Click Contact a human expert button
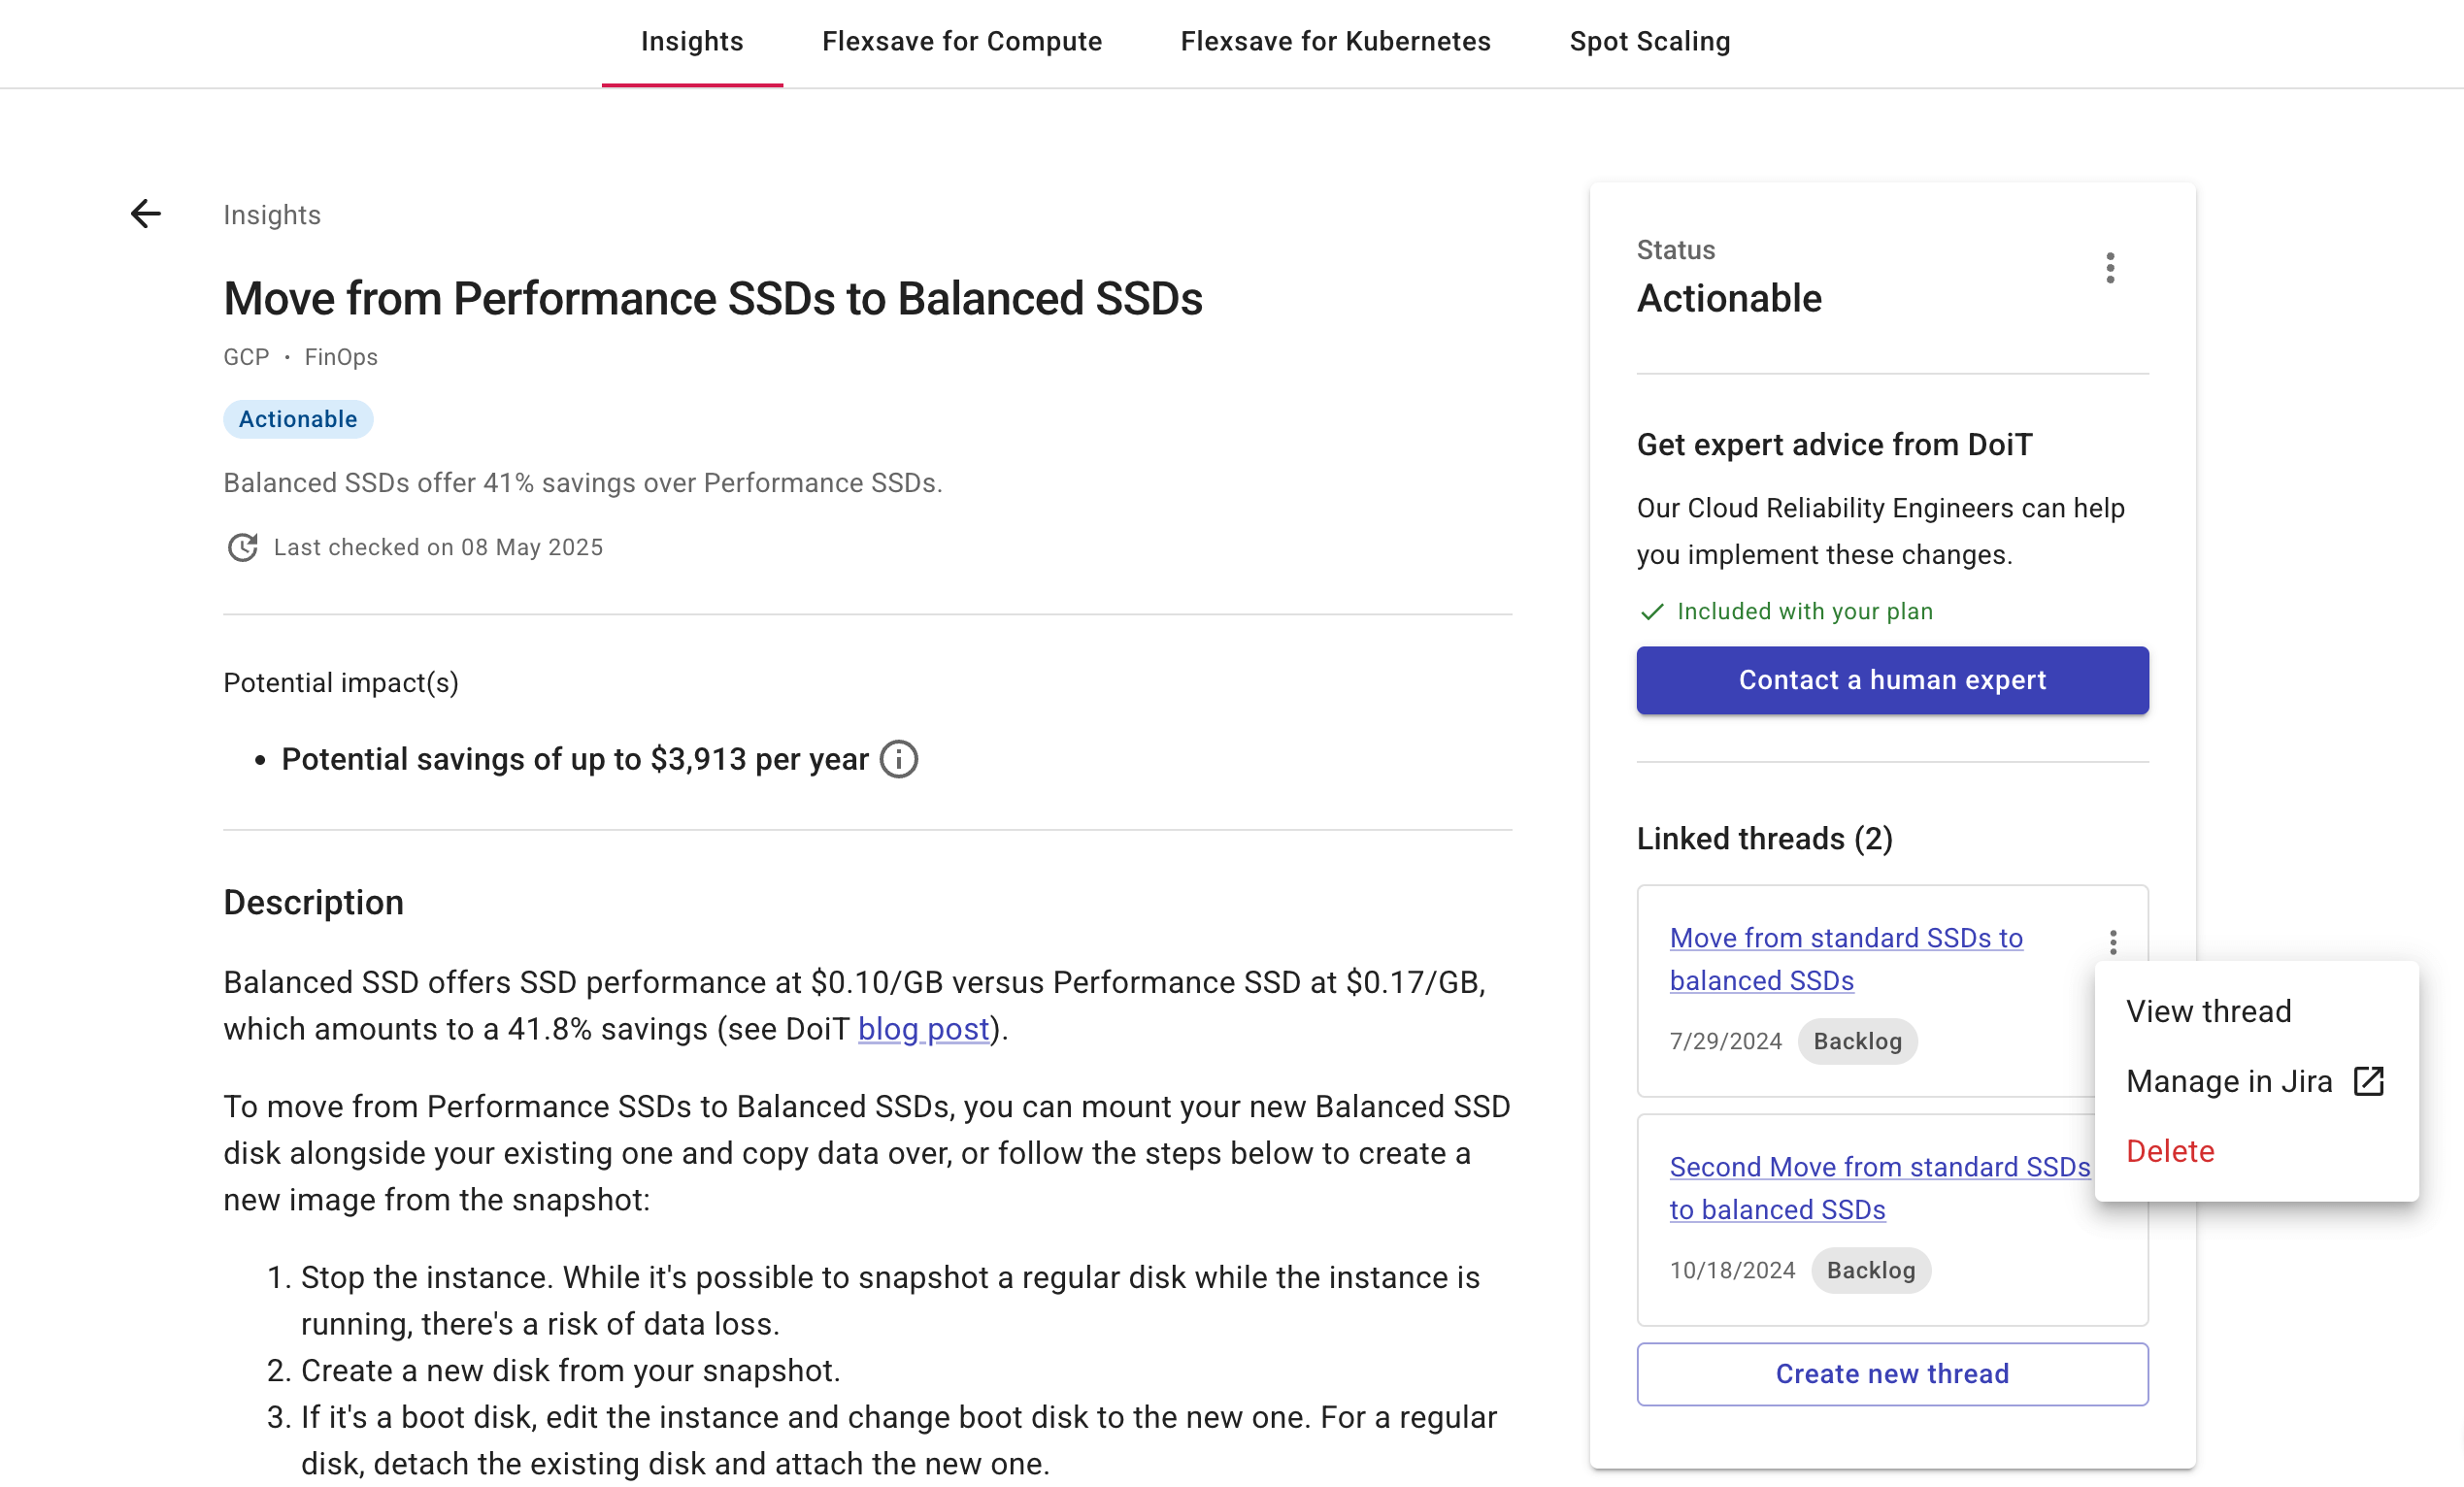 click(1892, 680)
